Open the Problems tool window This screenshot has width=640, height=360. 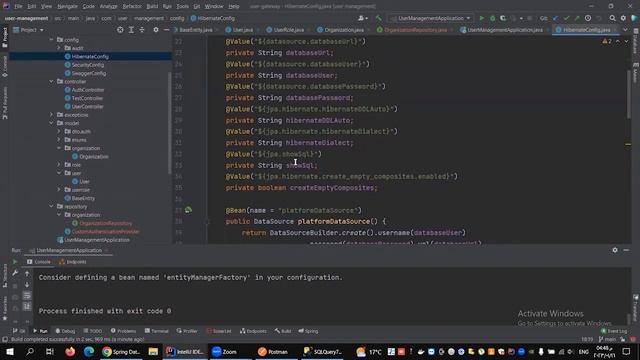[123, 331]
